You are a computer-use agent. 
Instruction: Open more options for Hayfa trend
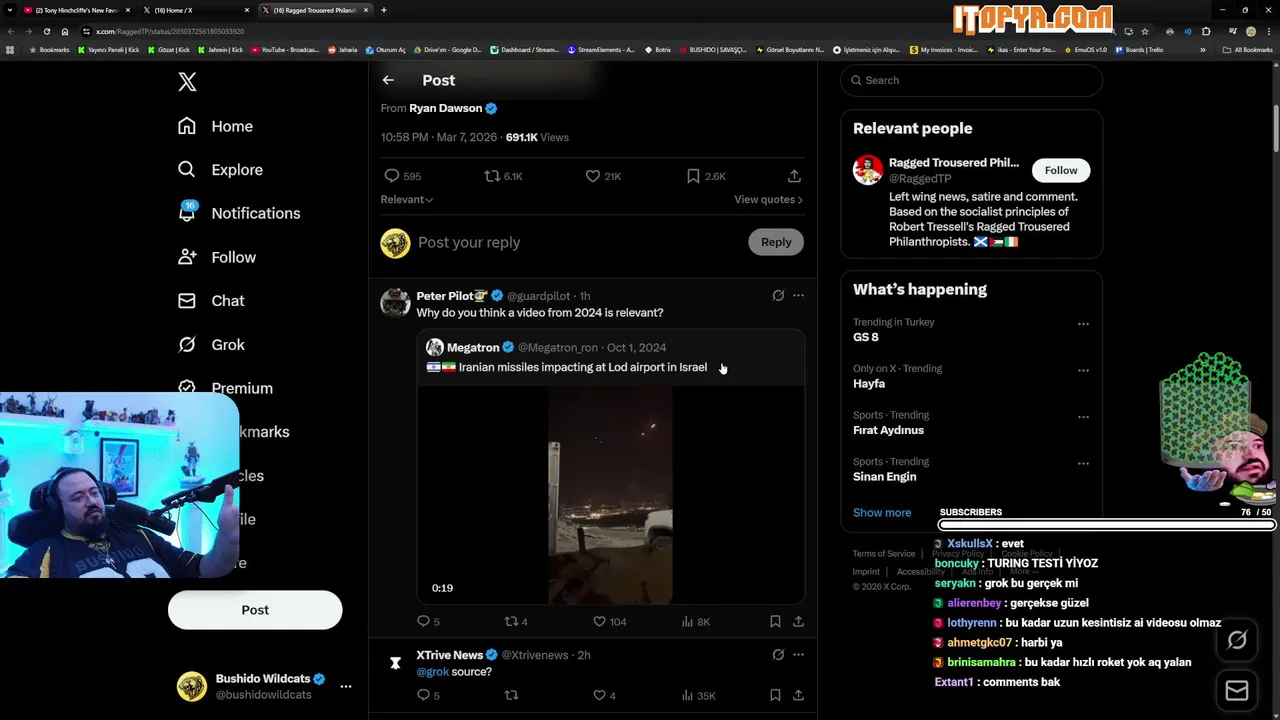pyautogui.click(x=1083, y=370)
